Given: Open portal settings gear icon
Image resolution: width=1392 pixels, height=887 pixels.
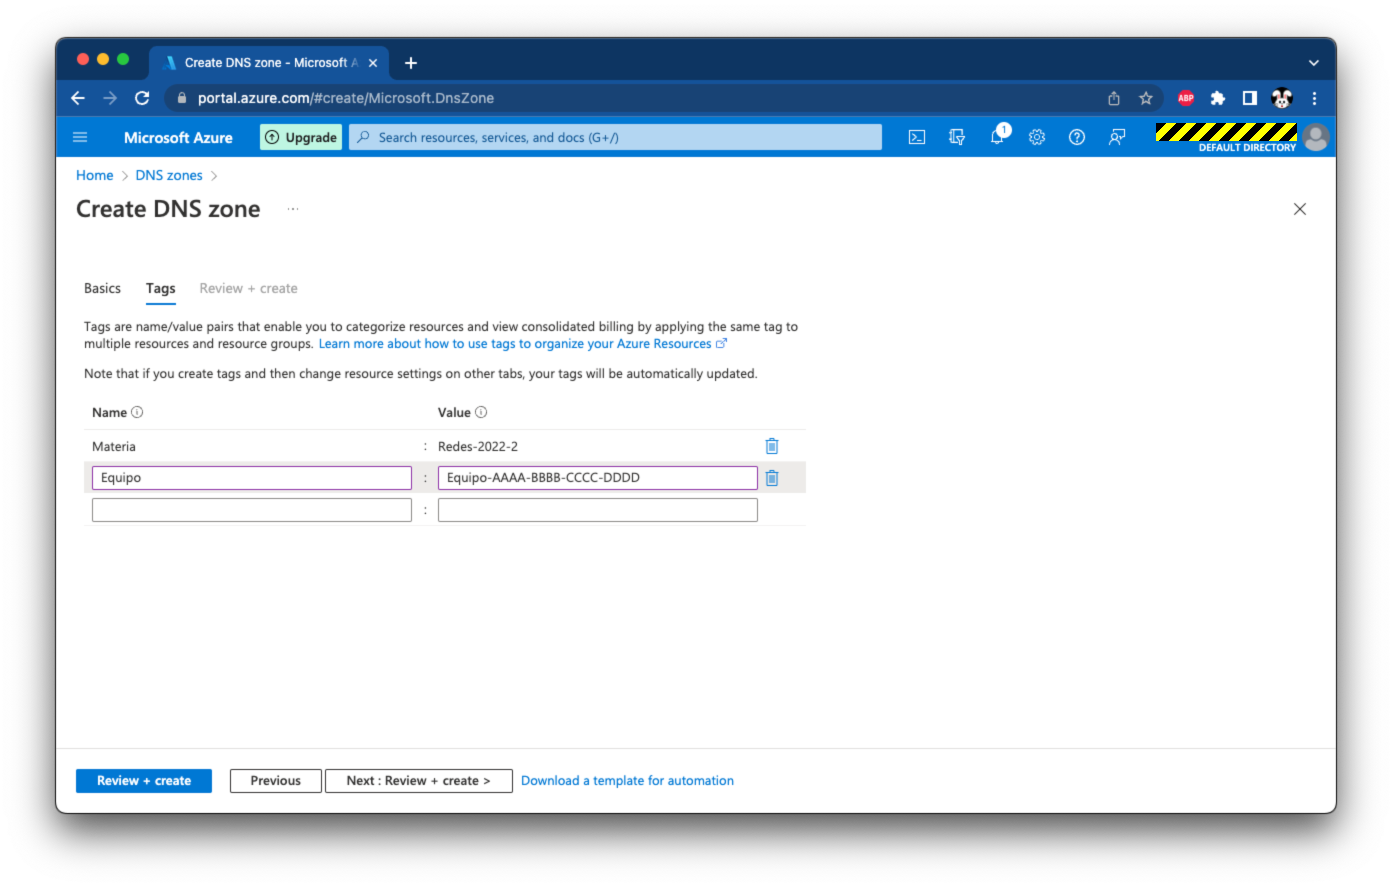Looking at the screenshot, I should (x=1037, y=138).
